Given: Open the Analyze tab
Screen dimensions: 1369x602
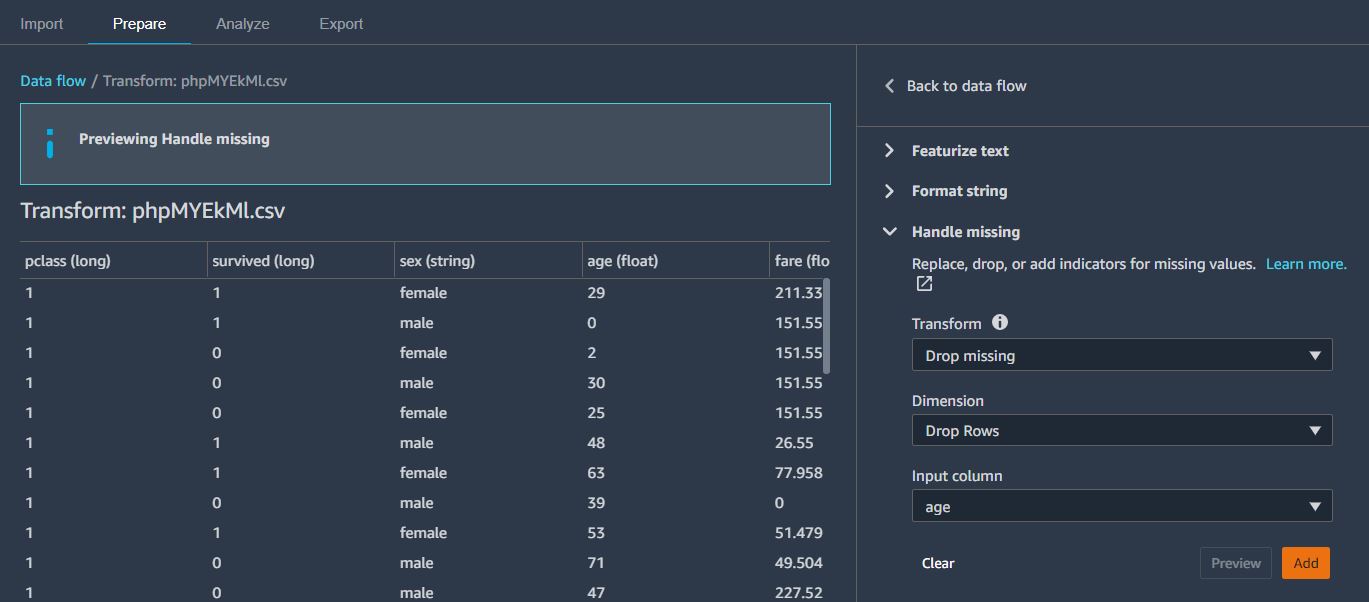Looking at the screenshot, I should (243, 23).
